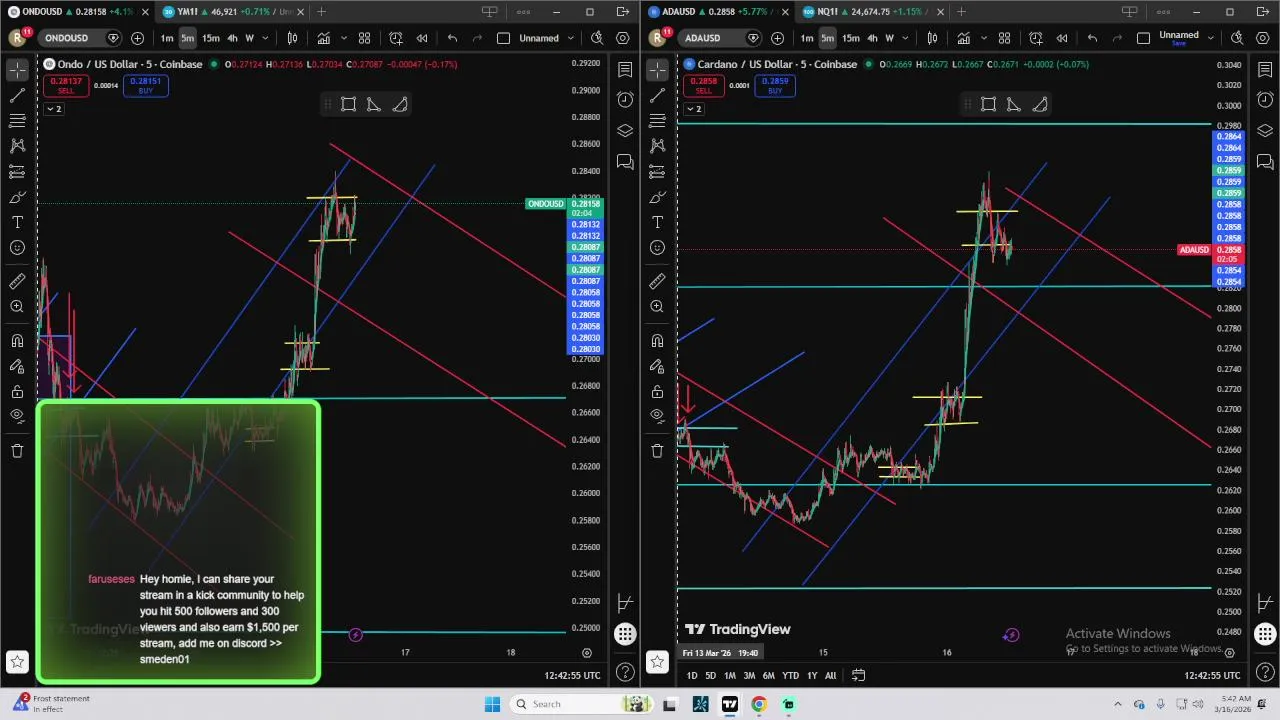Select trend line tool in ONDOUSD window

coord(17,95)
